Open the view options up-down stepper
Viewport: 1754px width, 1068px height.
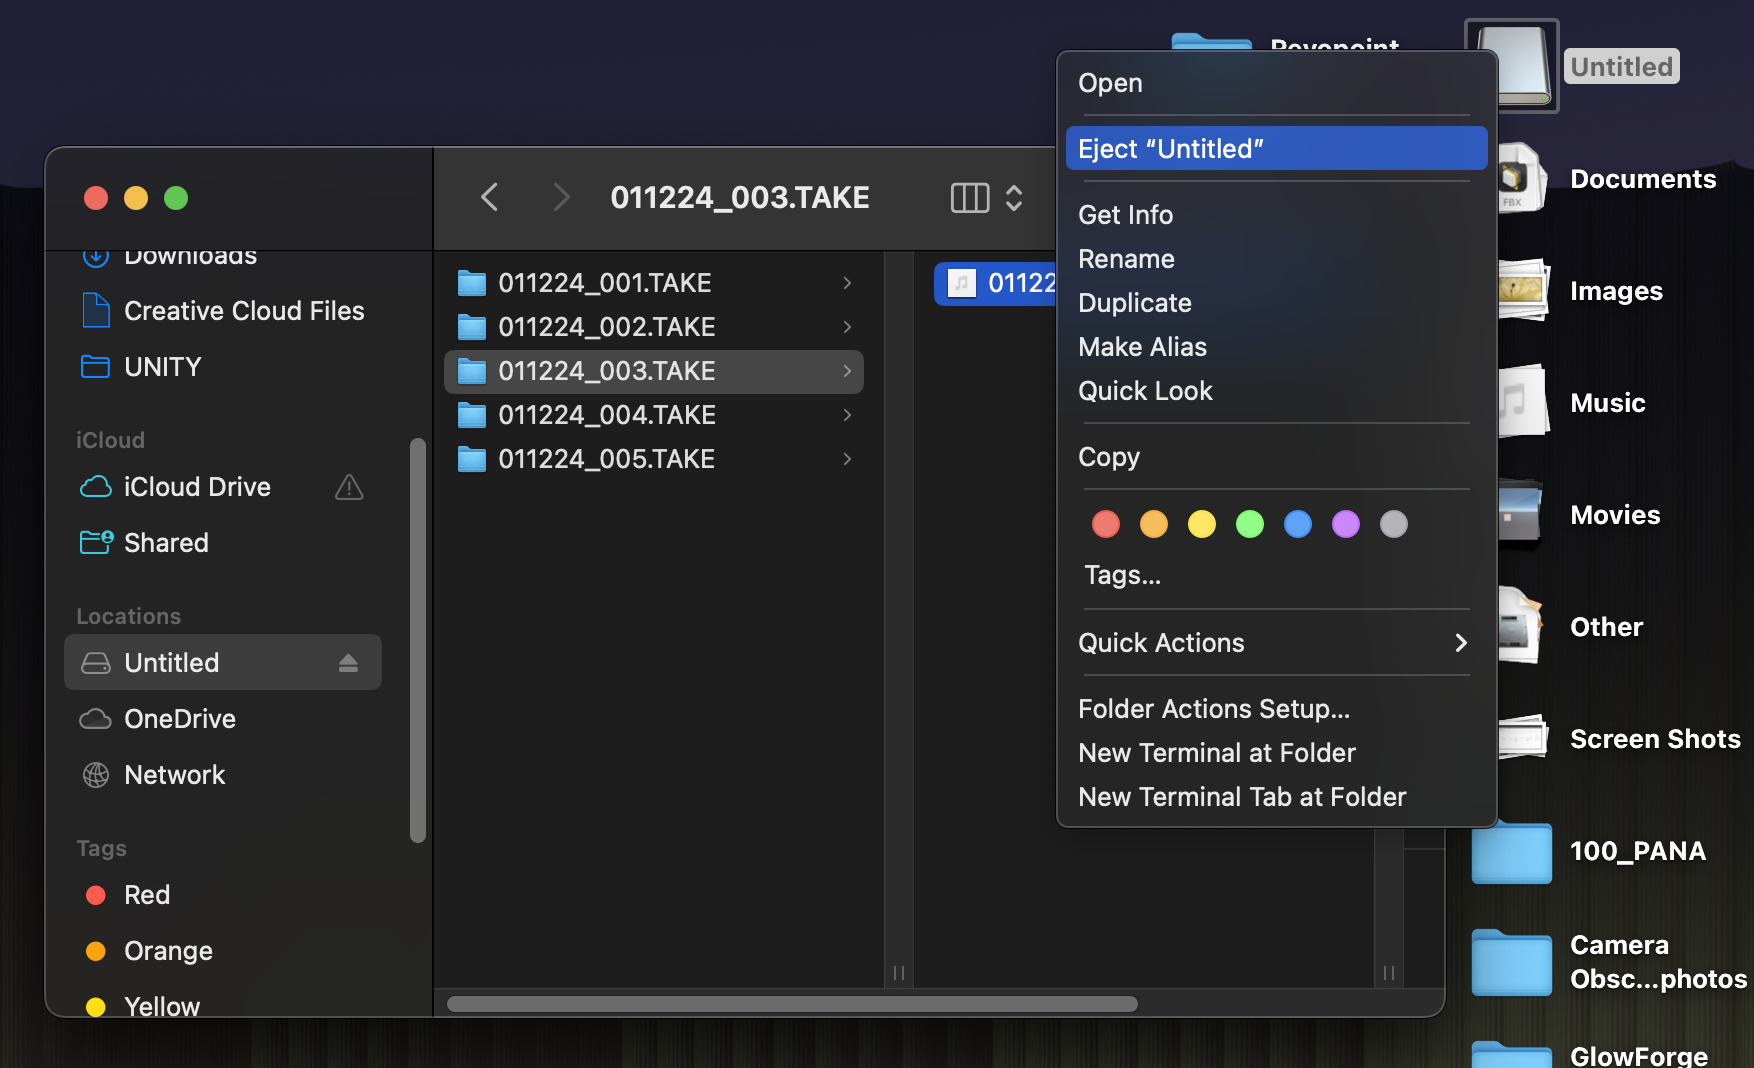(1014, 198)
